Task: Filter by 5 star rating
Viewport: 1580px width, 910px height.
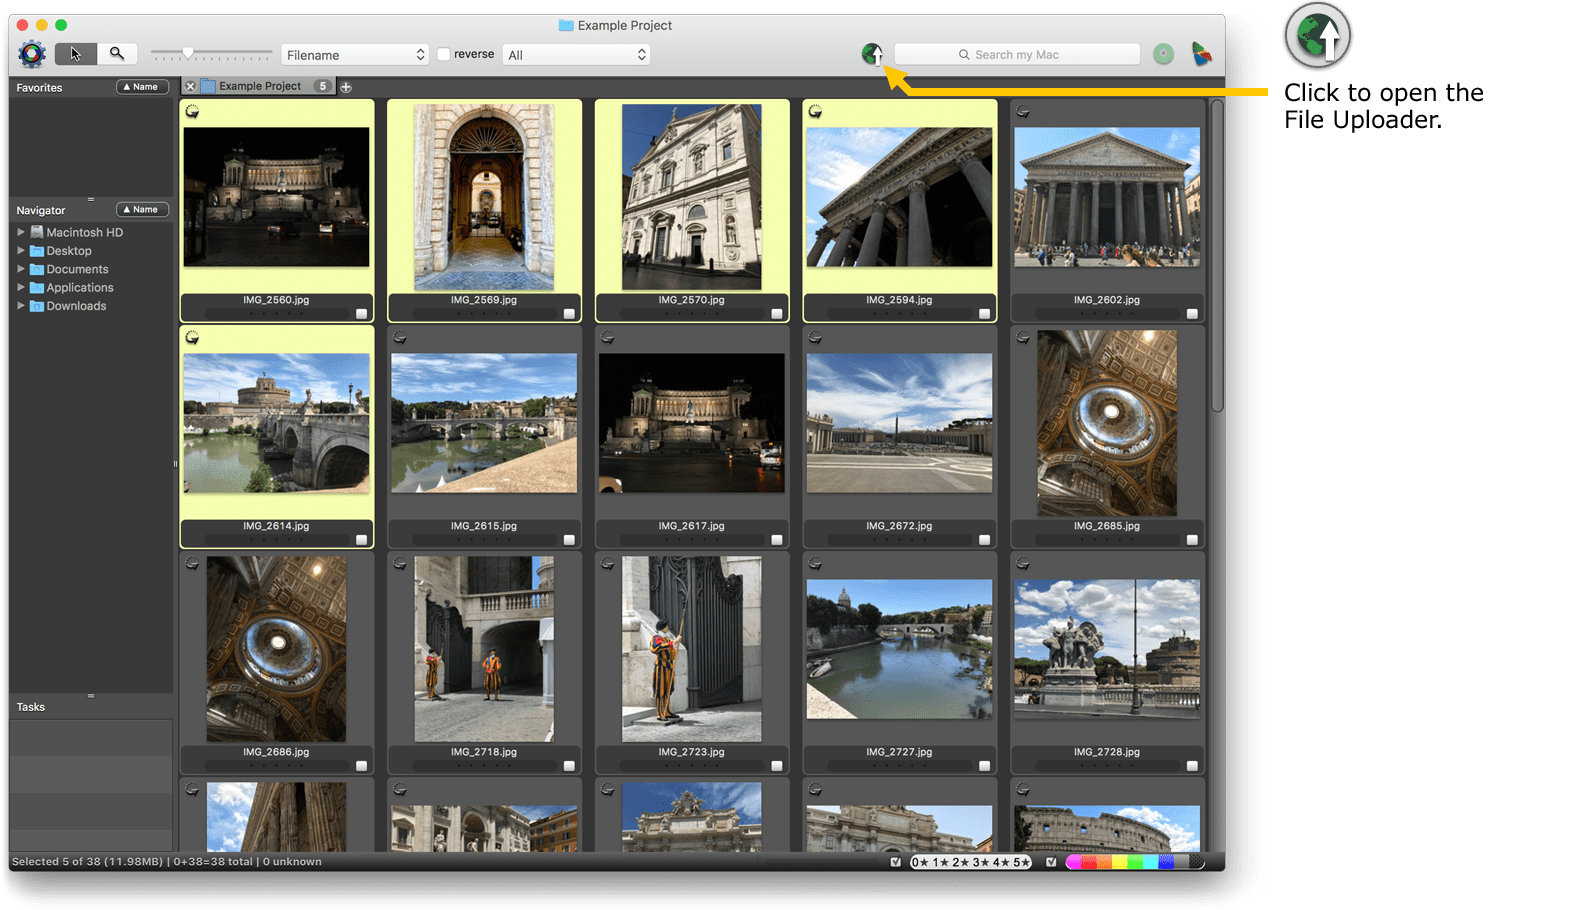Action: click(x=1021, y=862)
